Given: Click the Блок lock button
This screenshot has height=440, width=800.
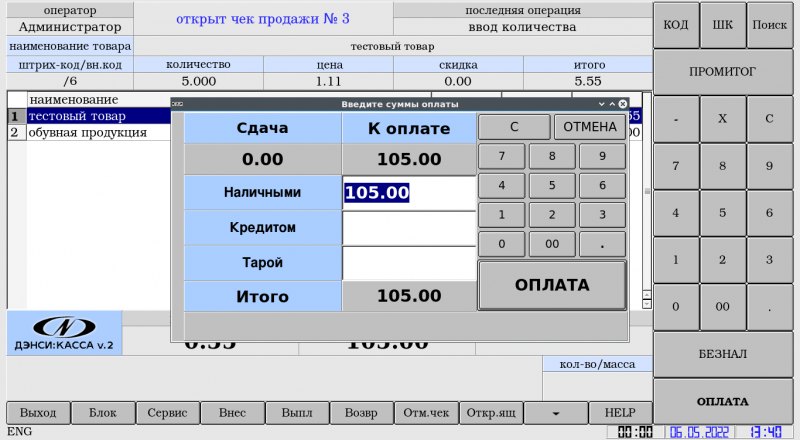Looking at the screenshot, I should [x=103, y=413].
